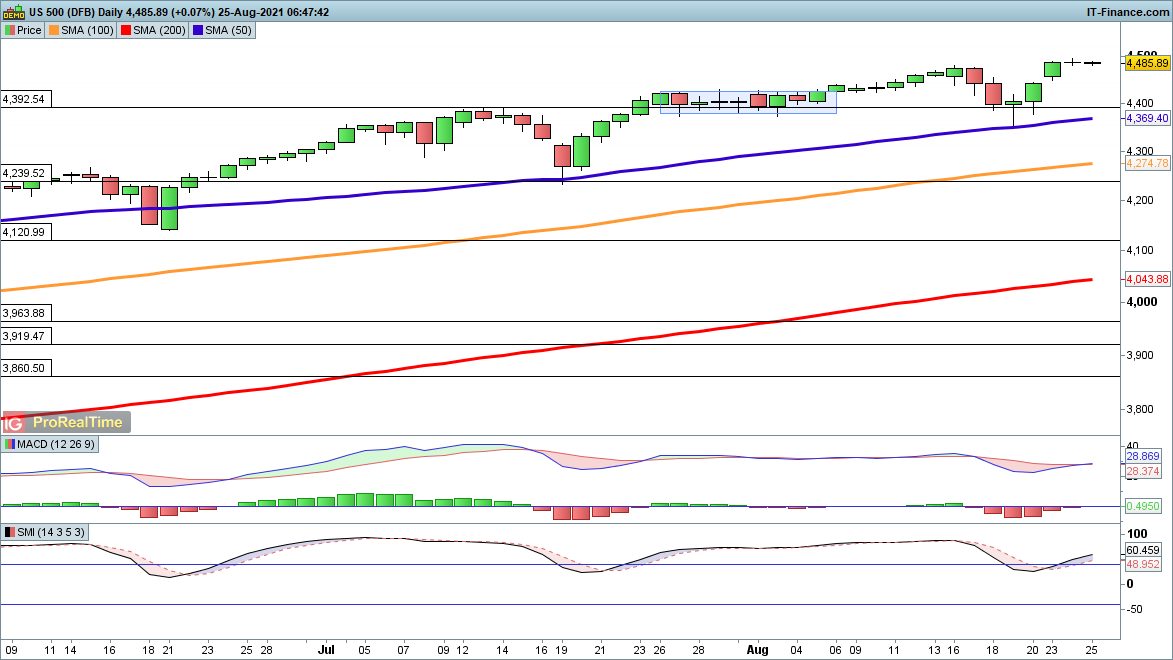Click the IT-Finance.com link
Viewport: 1173px width, 660px height.
click(1127, 12)
